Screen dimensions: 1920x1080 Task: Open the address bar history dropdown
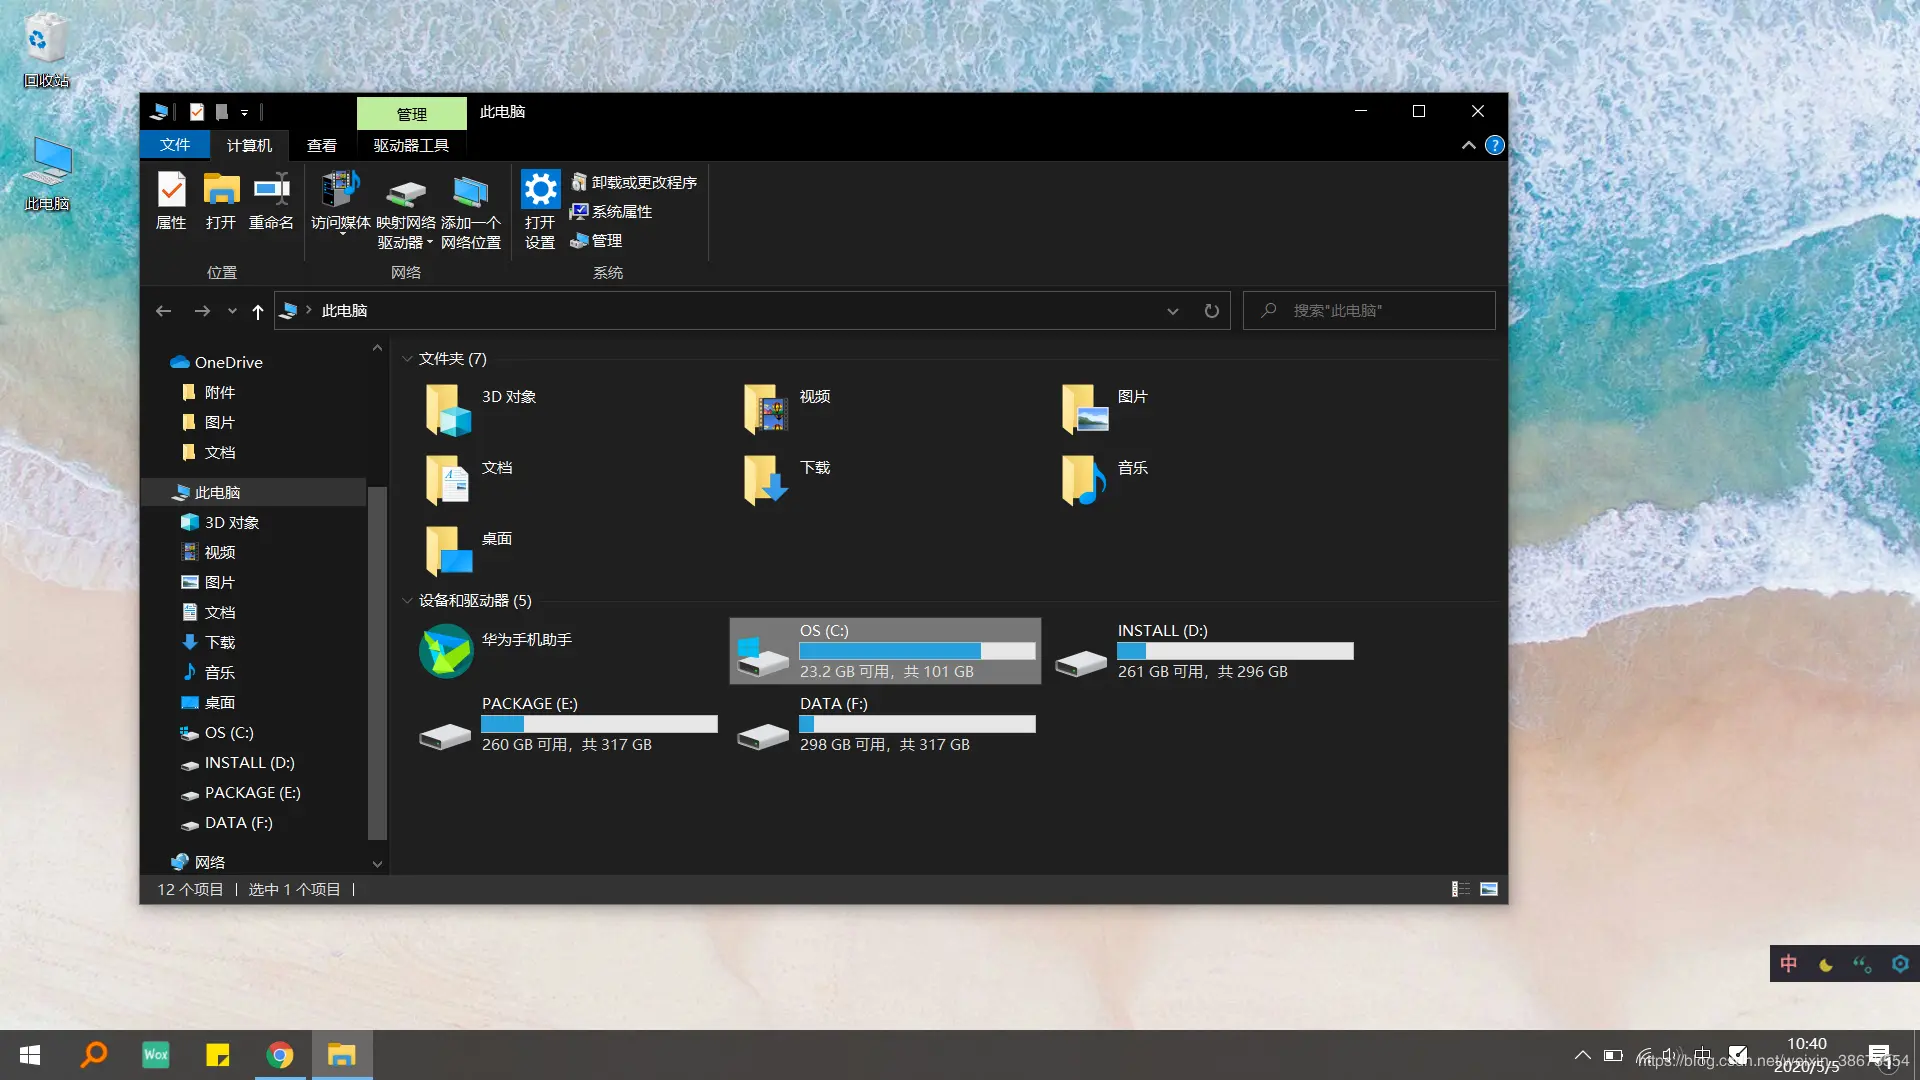point(1172,311)
